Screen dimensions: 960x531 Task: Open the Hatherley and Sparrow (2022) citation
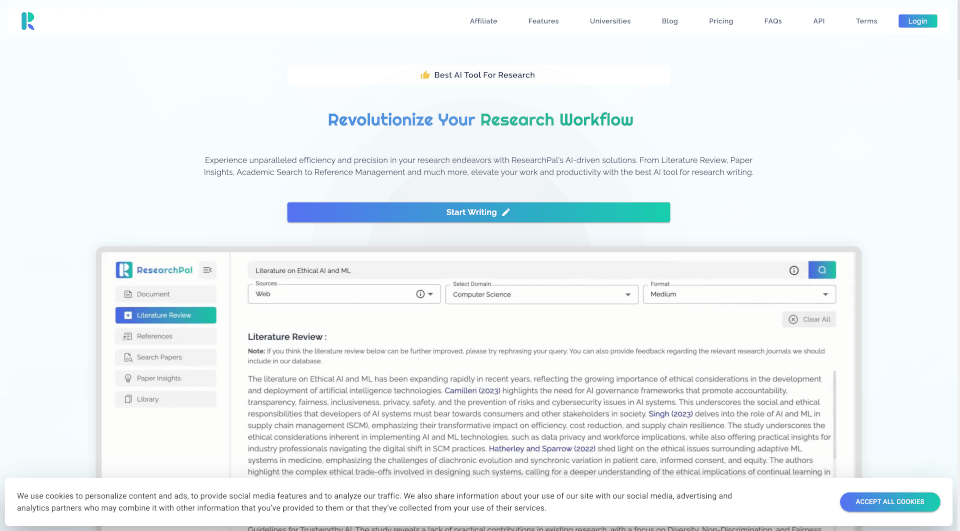541,449
